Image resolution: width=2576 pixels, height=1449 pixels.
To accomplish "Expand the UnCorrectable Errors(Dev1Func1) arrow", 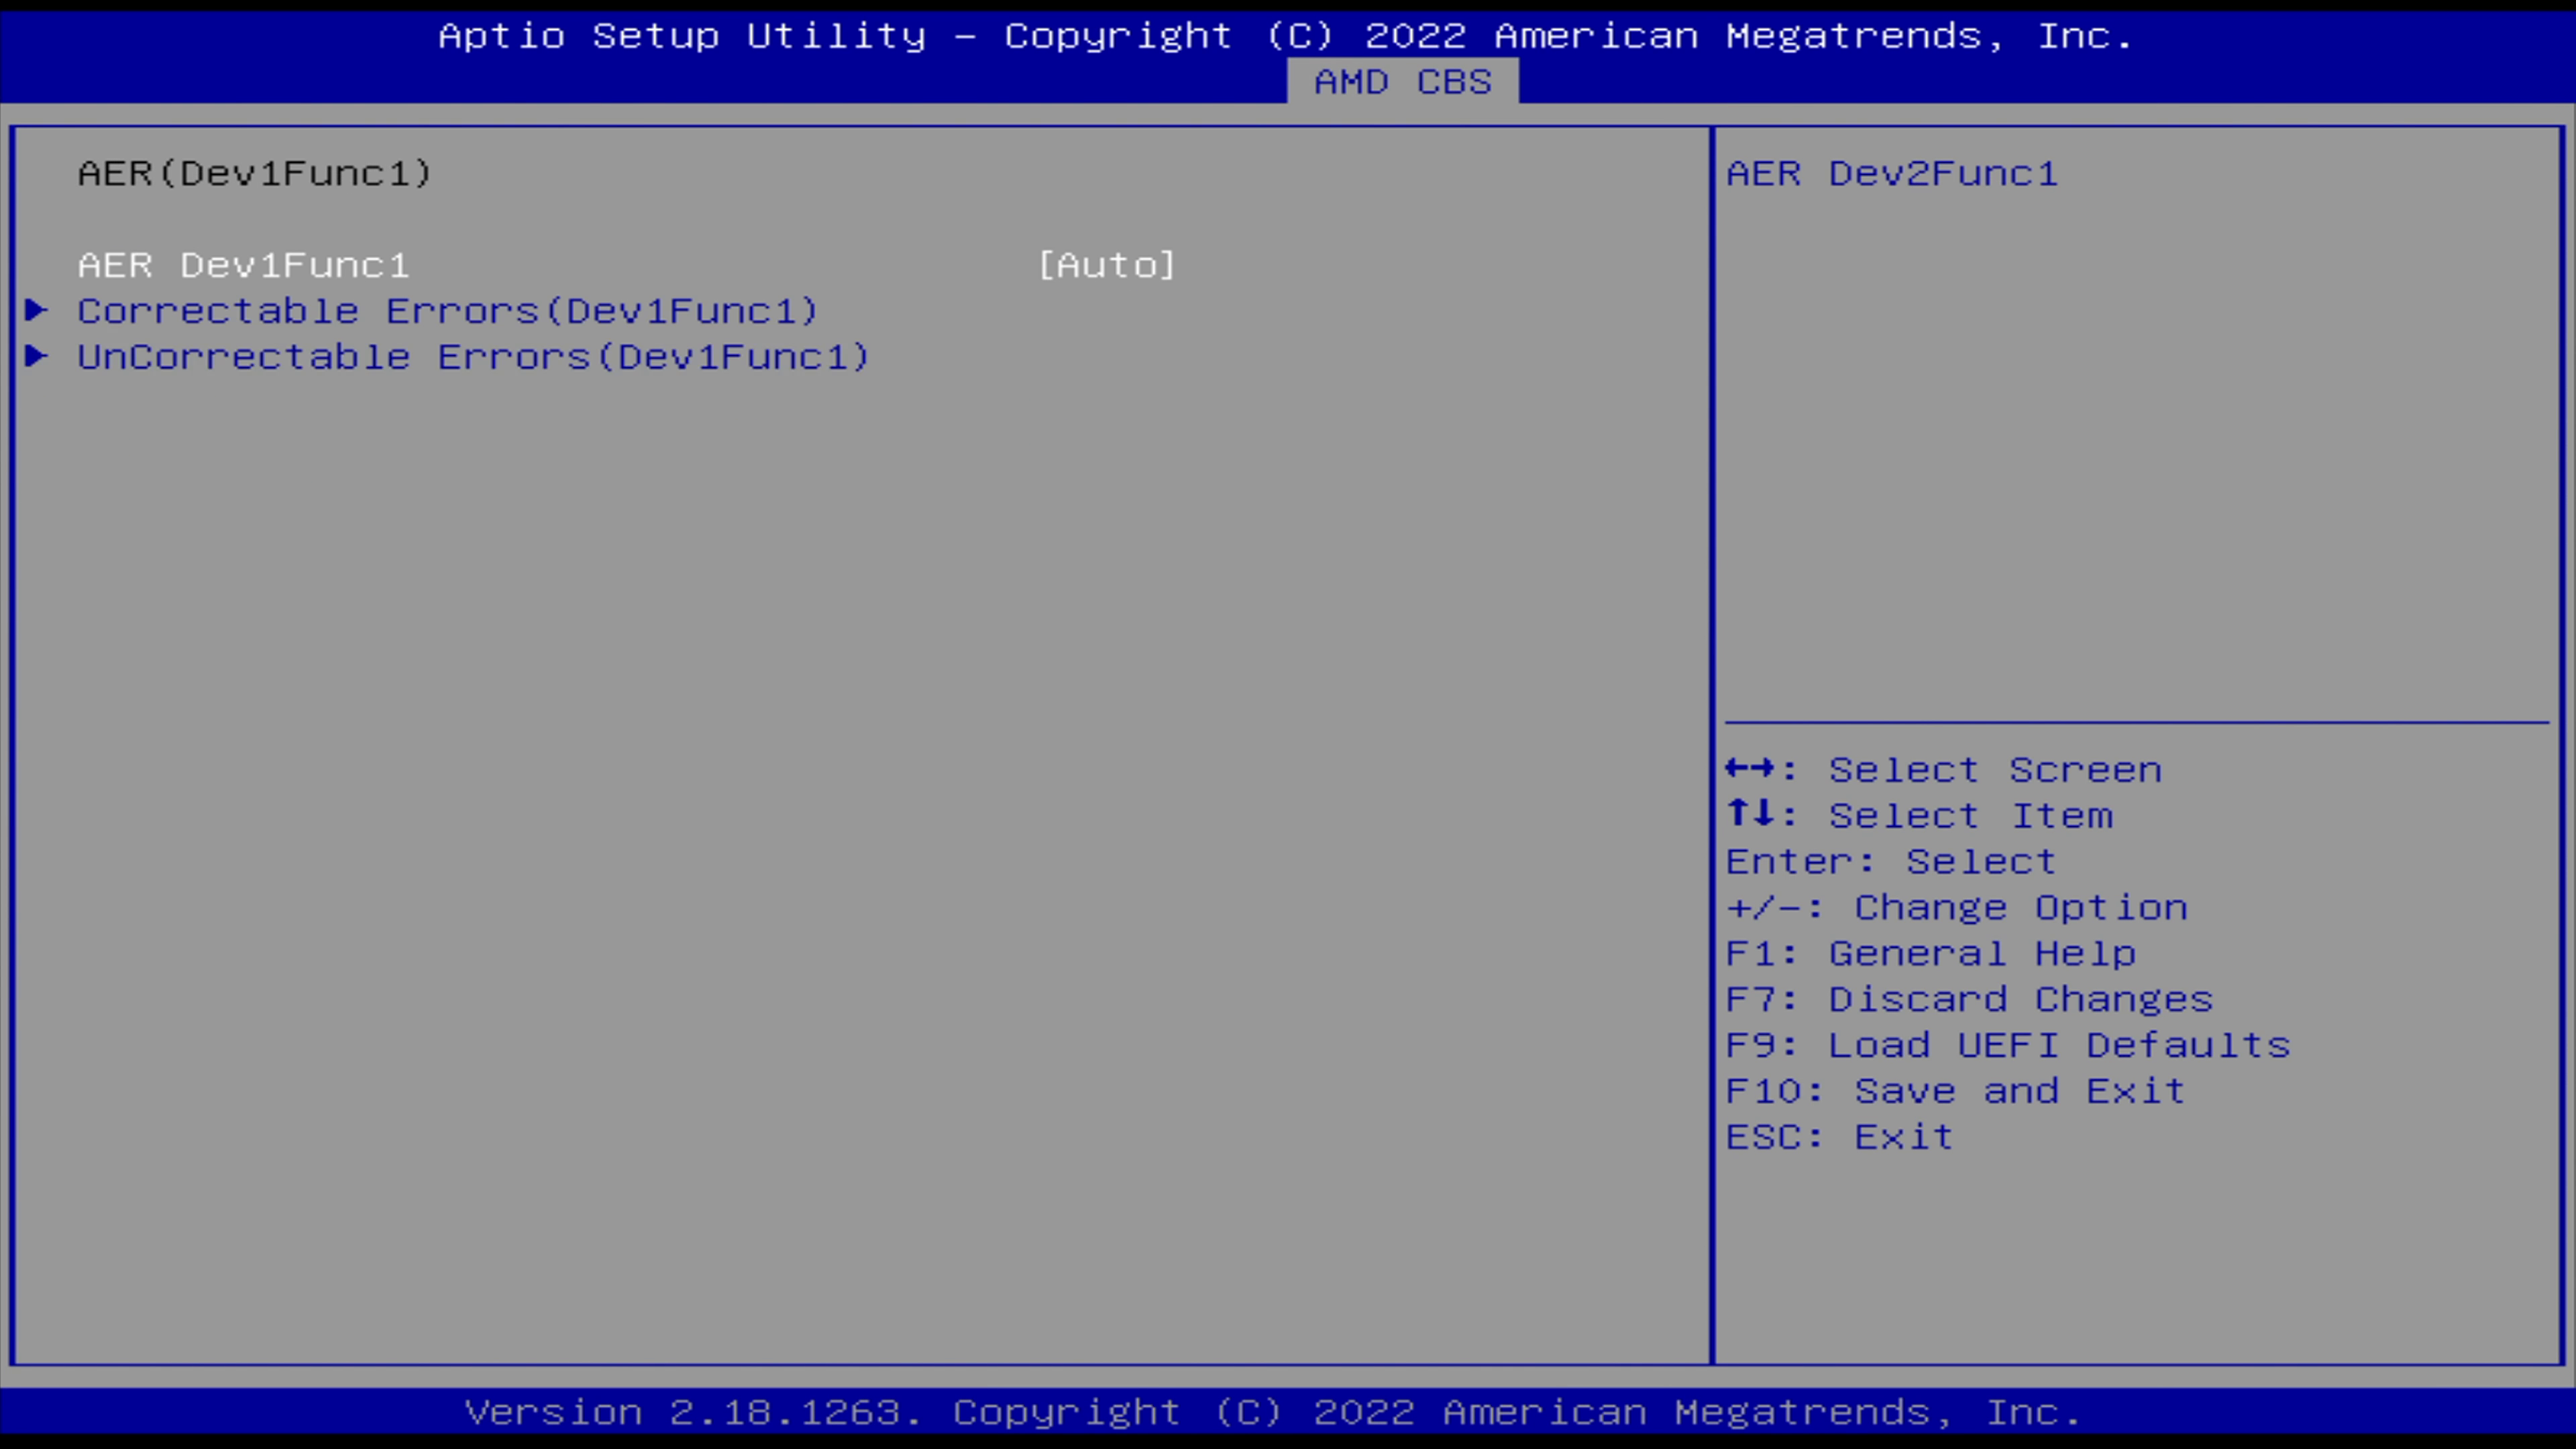I will click(x=37, y=356).
